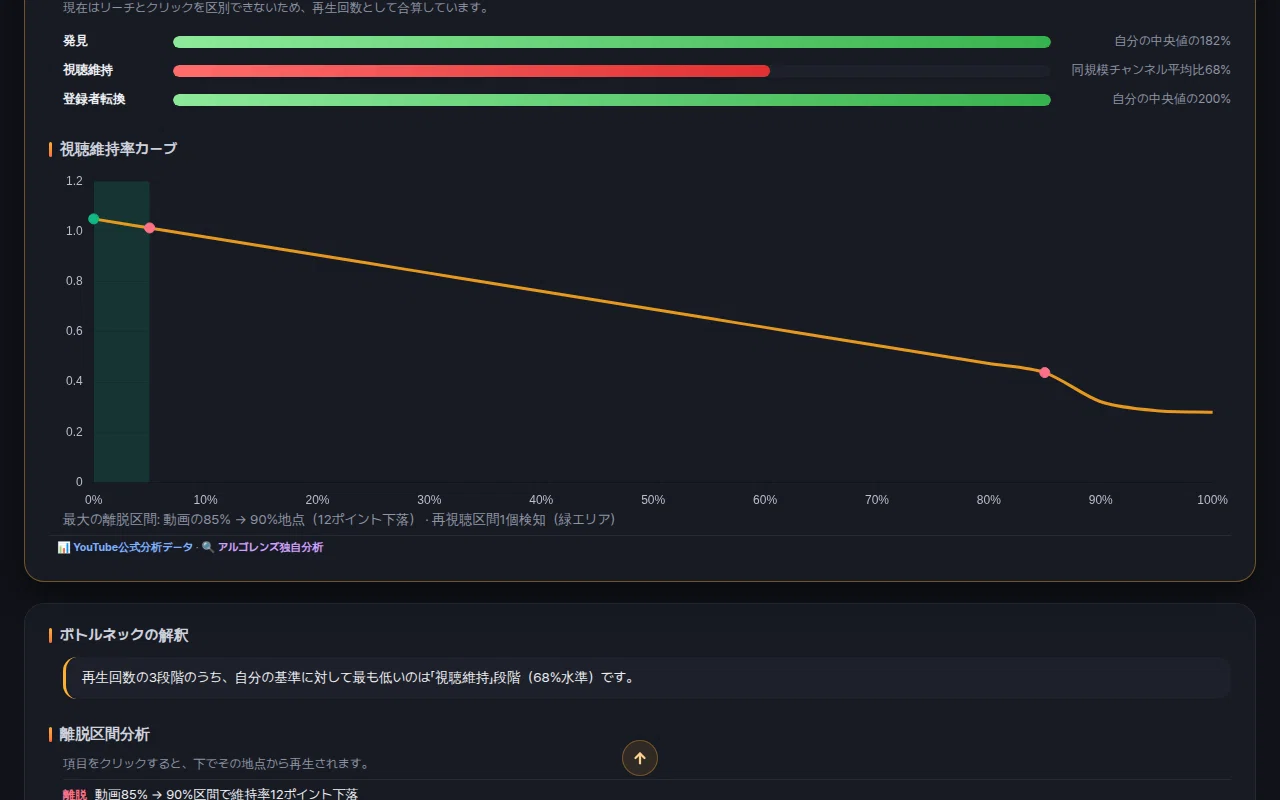Viewport: 1280px width, 800px height.
Task: Click the 0.6 label on the chart's y-axis
Action: click(74, 331)
